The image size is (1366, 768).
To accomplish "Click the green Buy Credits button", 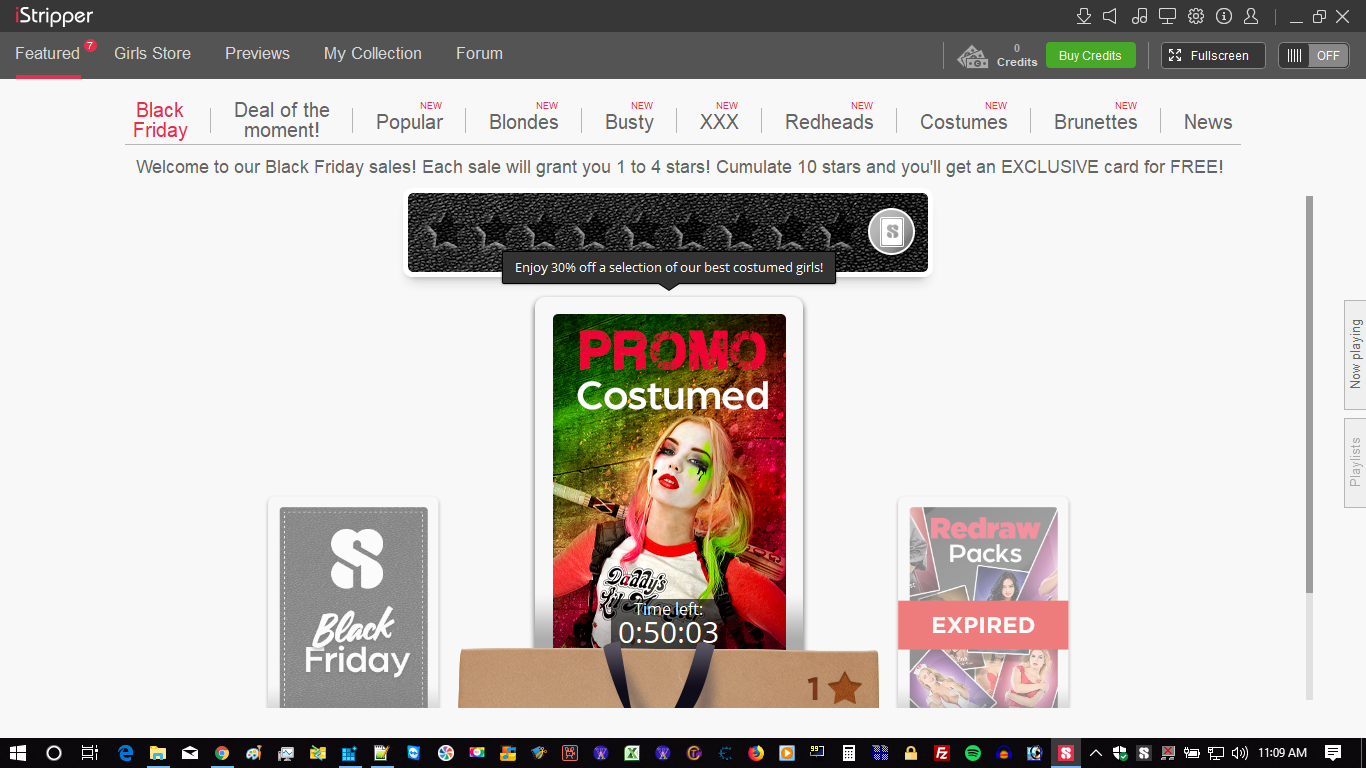I will point(1090,56).
